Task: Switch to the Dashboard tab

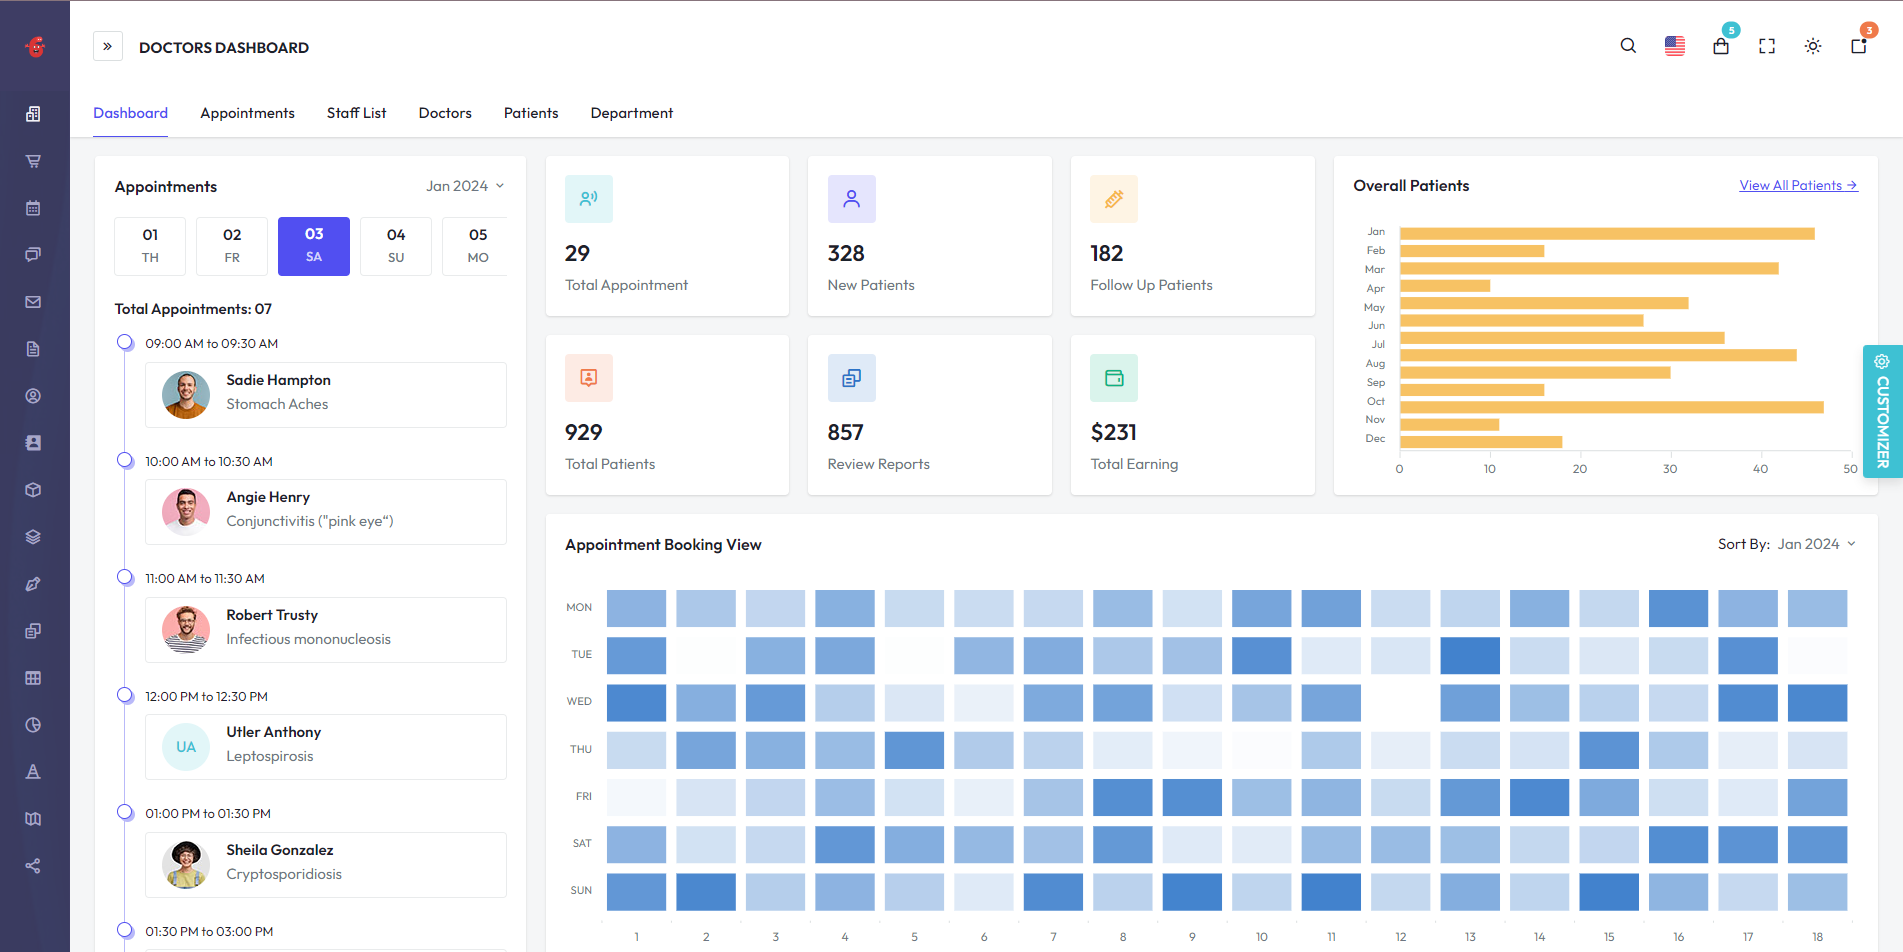Action: (x=130, y=113)
